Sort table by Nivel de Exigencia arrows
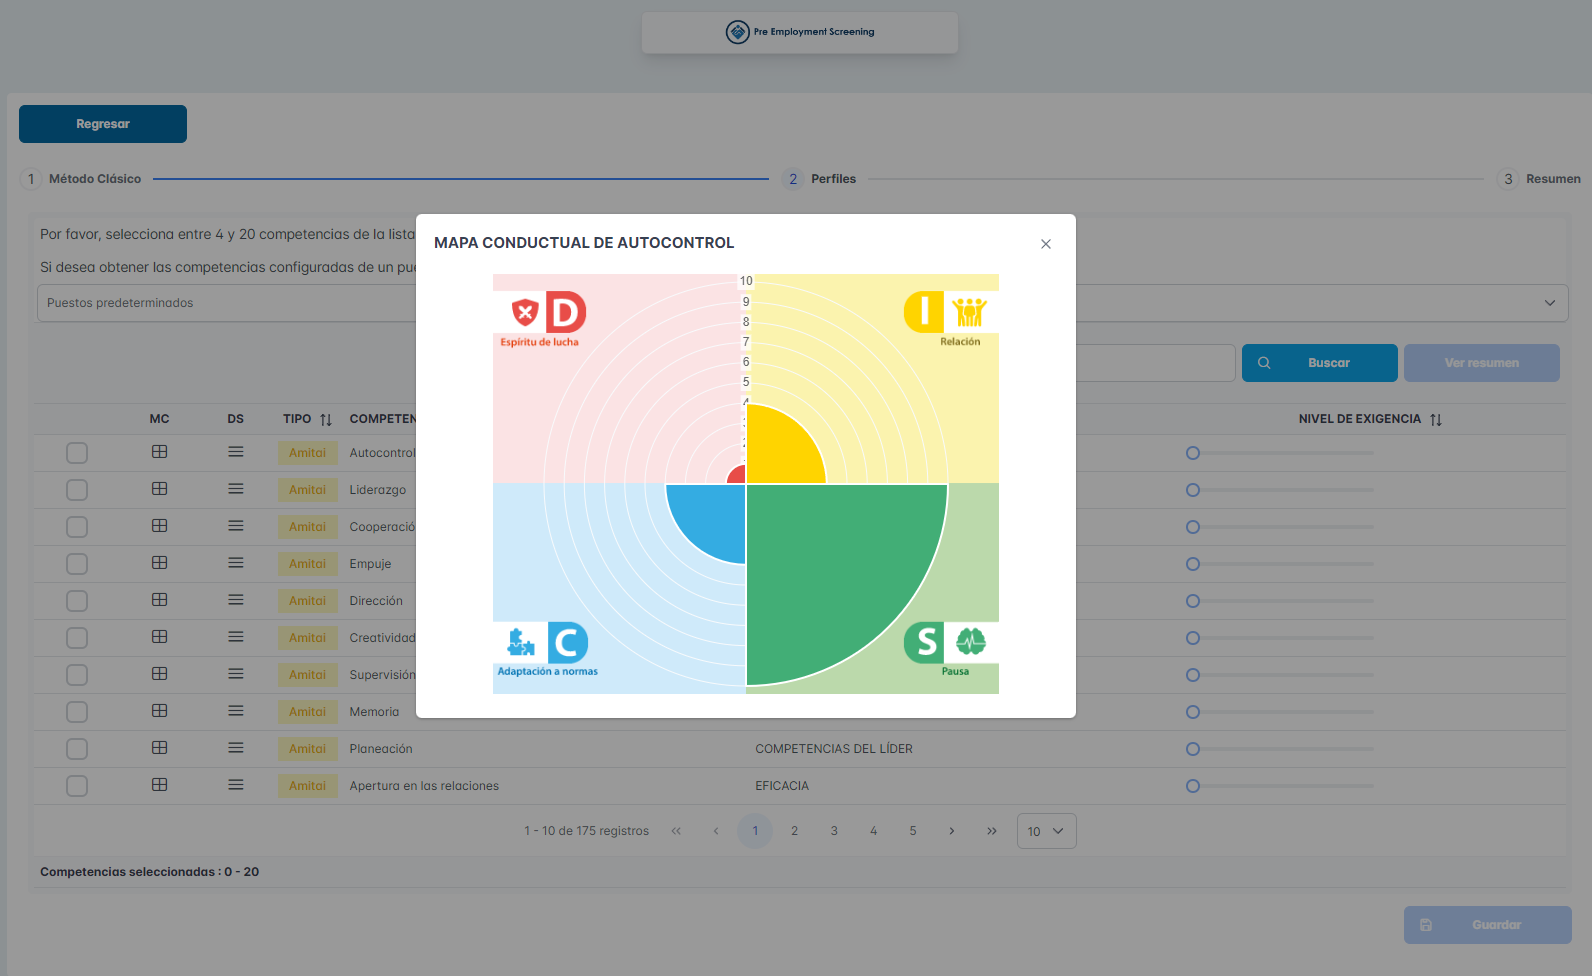The width and height of the screenshot is (1592, 976). tap(1436, 420)
